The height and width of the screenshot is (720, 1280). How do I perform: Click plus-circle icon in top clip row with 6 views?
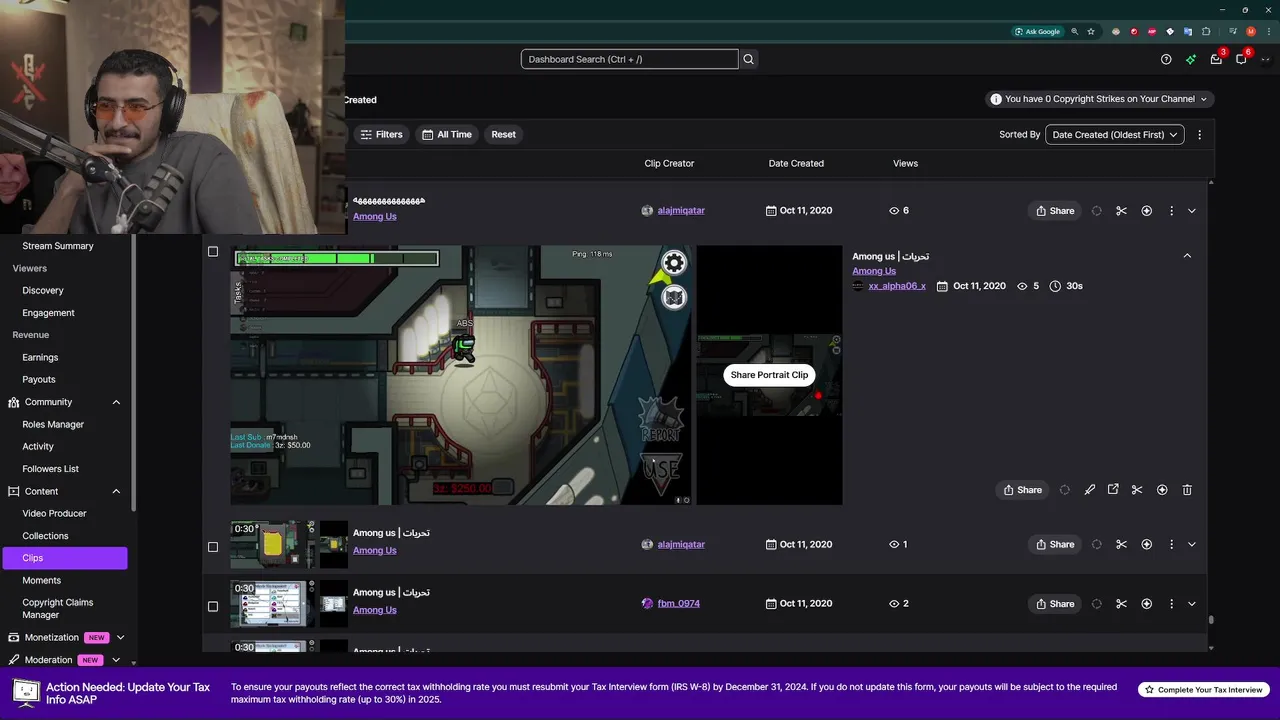point(1146,211)
